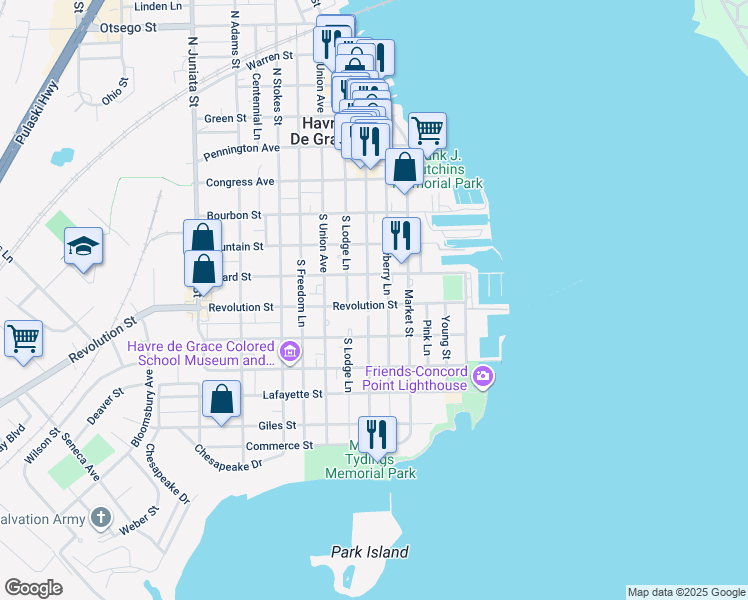This screenshot has height=600, width=748.
Task: Open the Salvation Army church icon
Action: click(99, 517)
